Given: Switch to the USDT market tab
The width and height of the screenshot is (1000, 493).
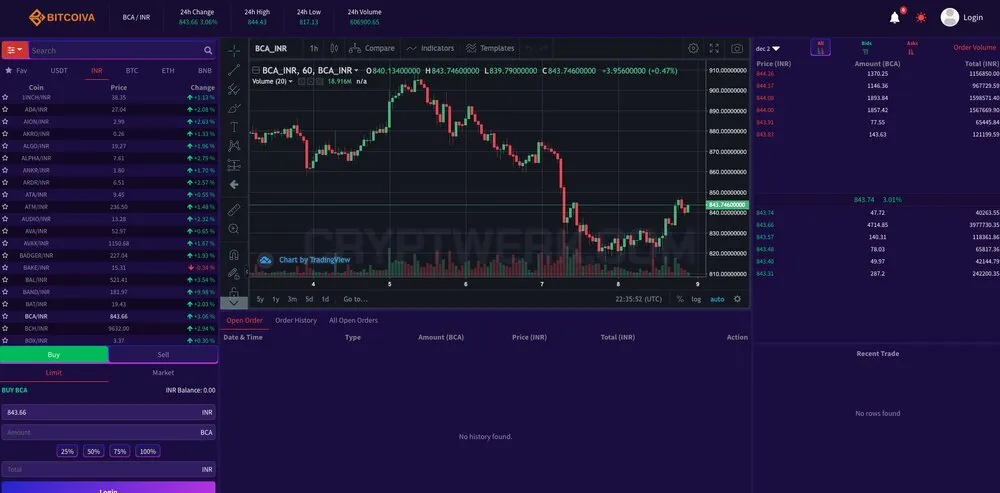Looking at the screenshot, I should pos(59,71).
